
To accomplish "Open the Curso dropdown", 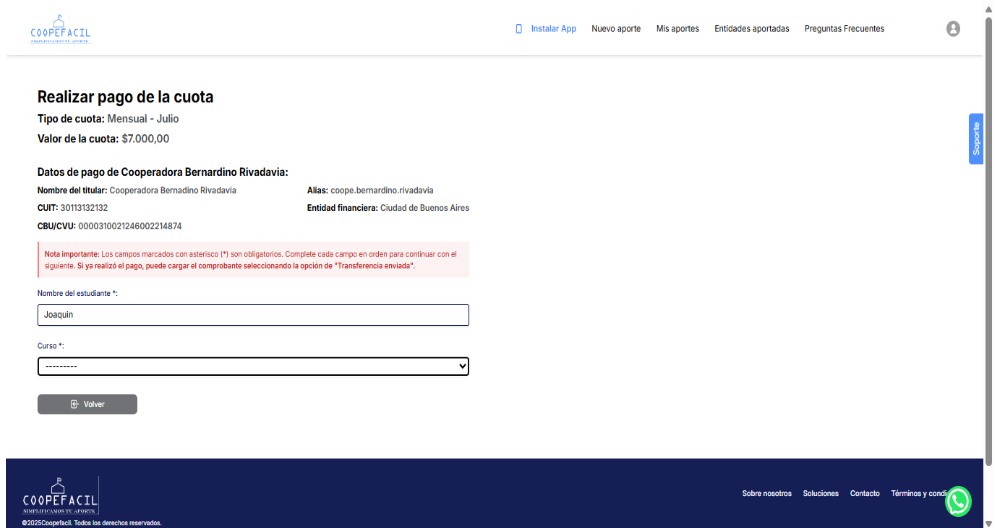I will point(252,366).
